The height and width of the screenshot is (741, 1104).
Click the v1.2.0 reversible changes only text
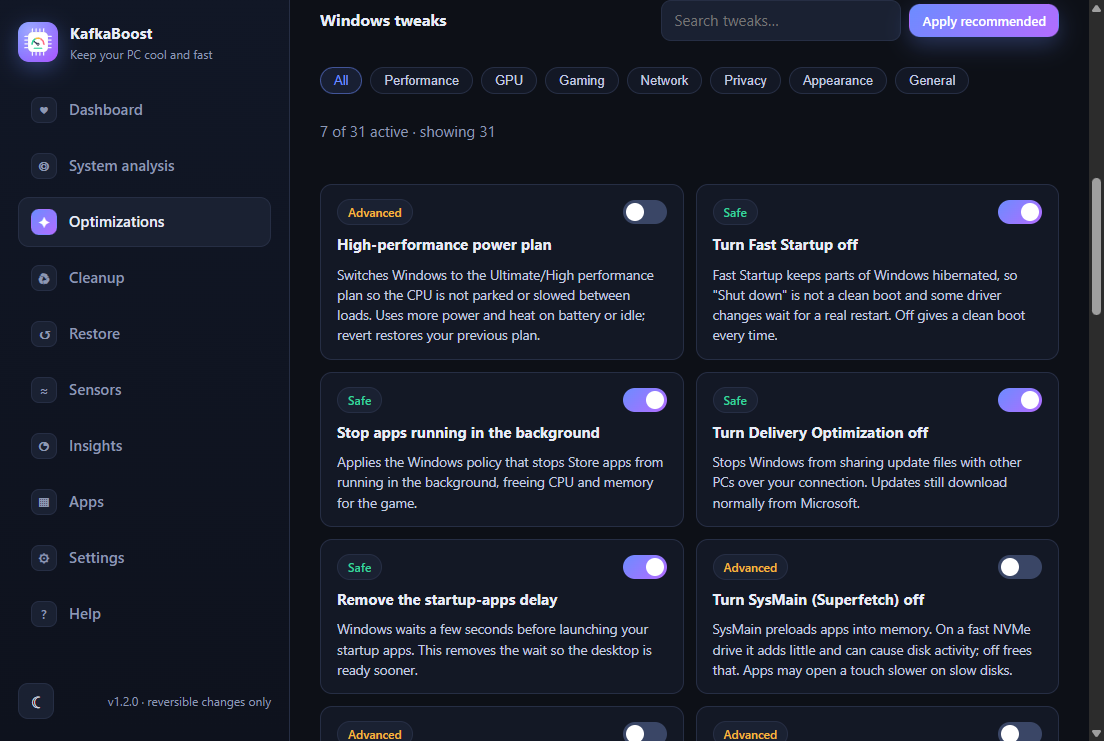tap(189, 702)
